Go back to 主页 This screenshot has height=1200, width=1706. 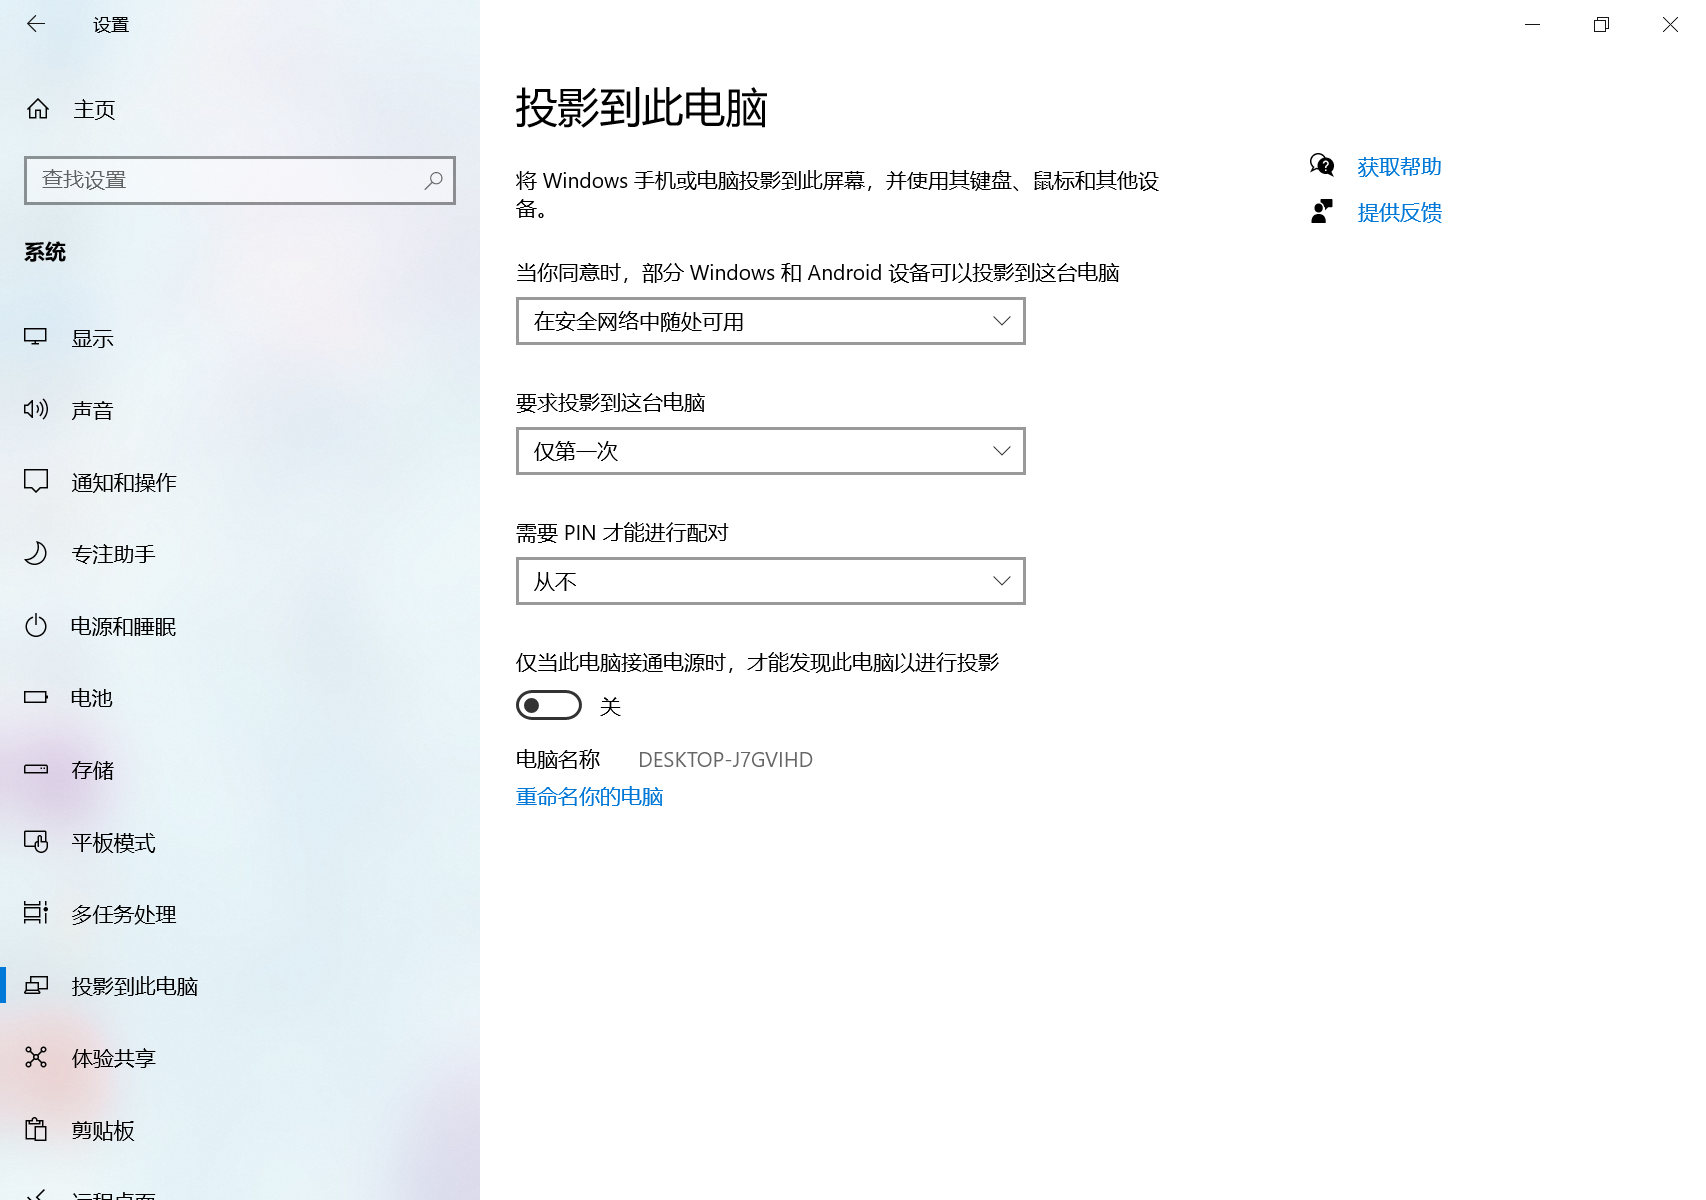tap(93, 109)
